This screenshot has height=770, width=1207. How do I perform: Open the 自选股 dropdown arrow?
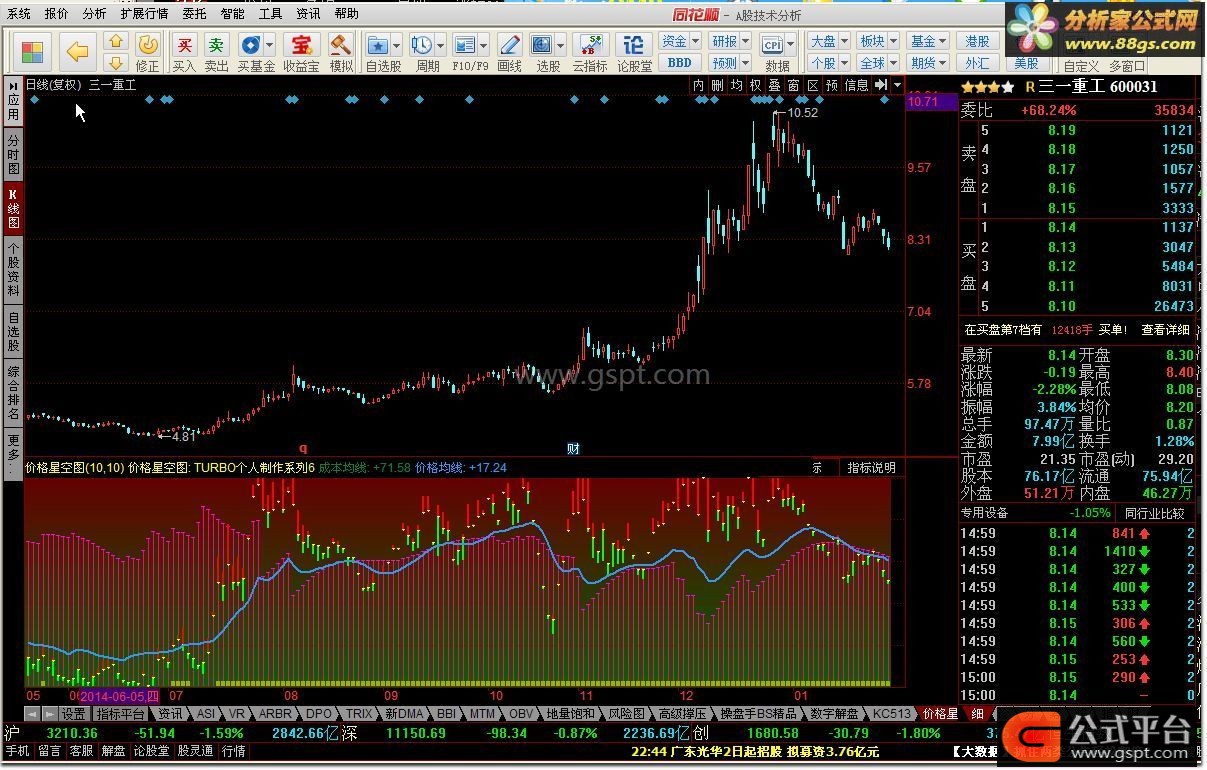coord(397,46)
